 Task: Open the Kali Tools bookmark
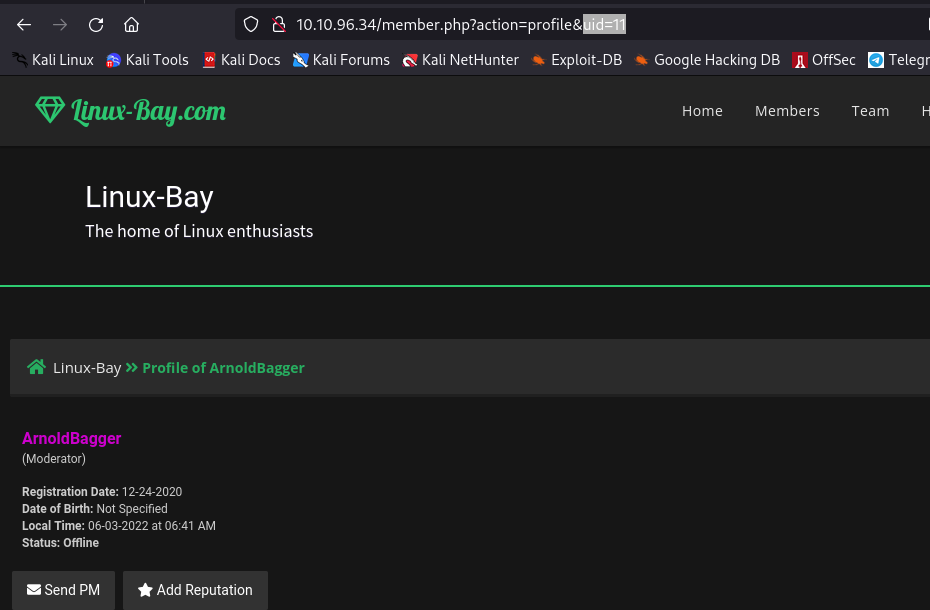tap(147, 60)
